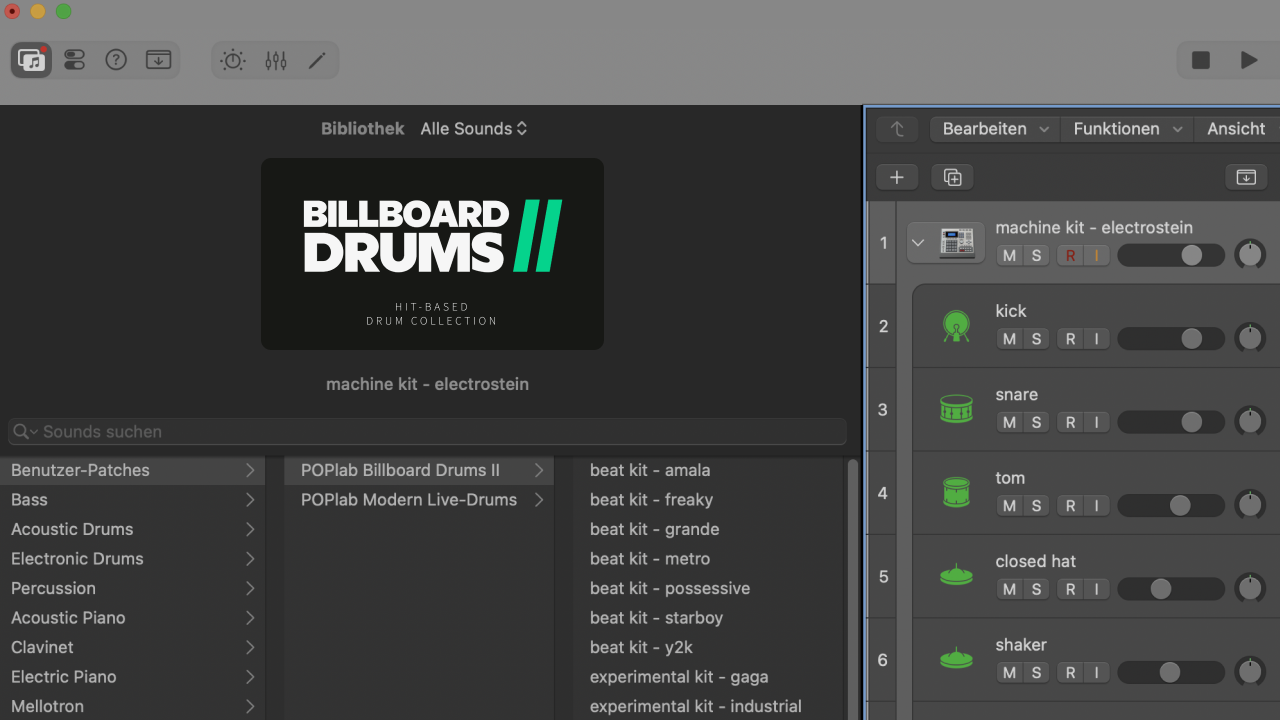Open the Inspector toggle switches icon
The image size is (1280, 720).
pyautogui.click(x=74, y=60)
